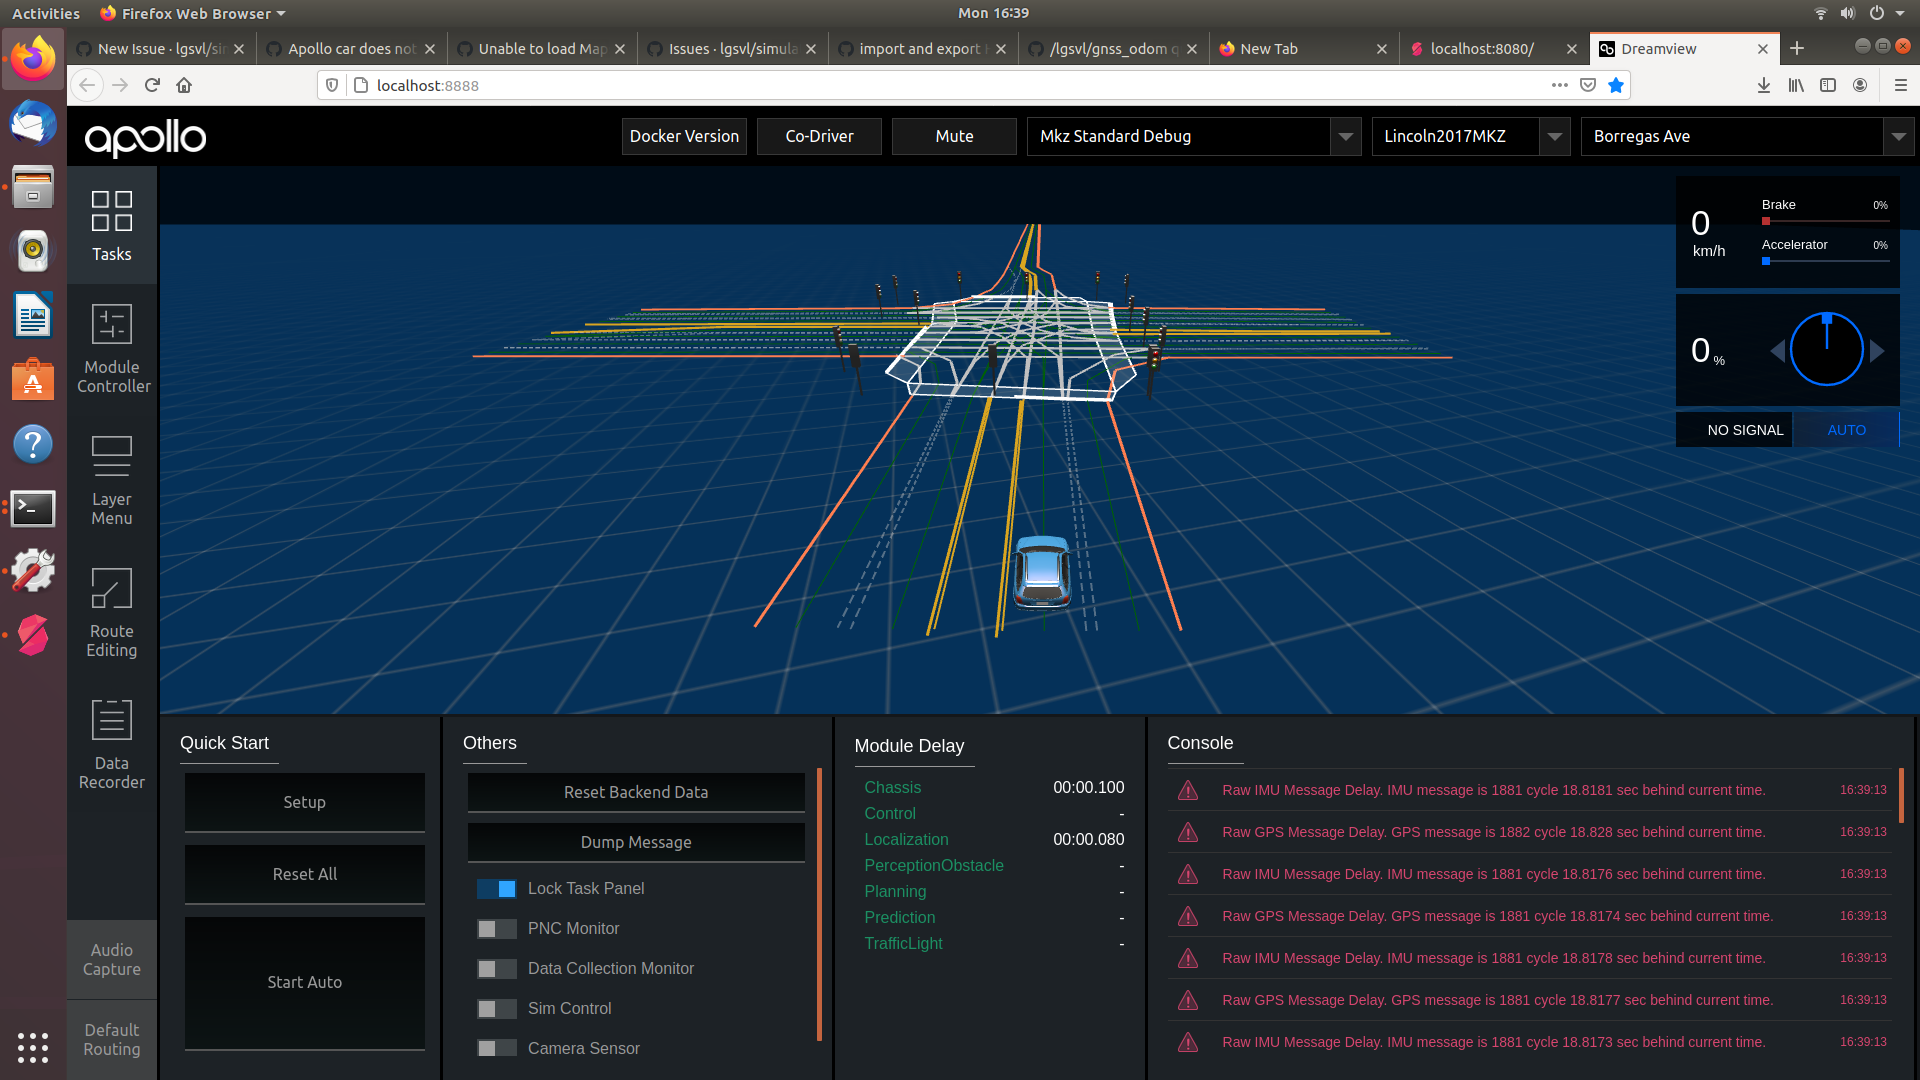The height and width of the screenshot is (1080, 1920).
Task: Open the Layer Menu panel
Action: pyautogui.click(x=112, y=480)
